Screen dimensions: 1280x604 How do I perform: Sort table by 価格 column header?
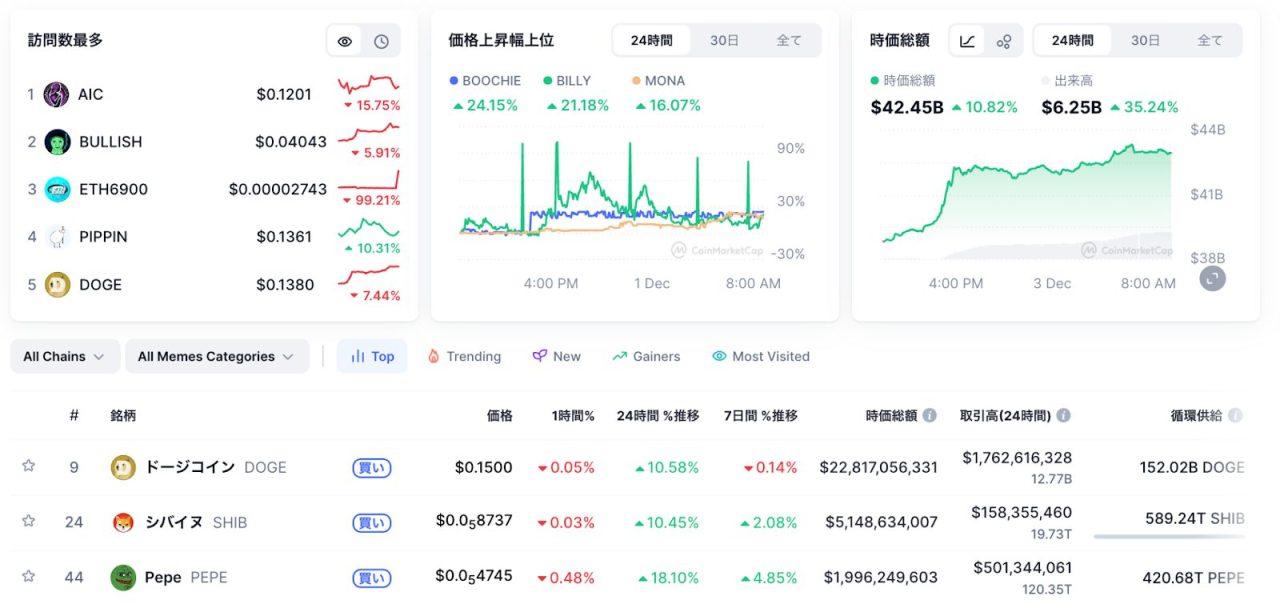499,415
